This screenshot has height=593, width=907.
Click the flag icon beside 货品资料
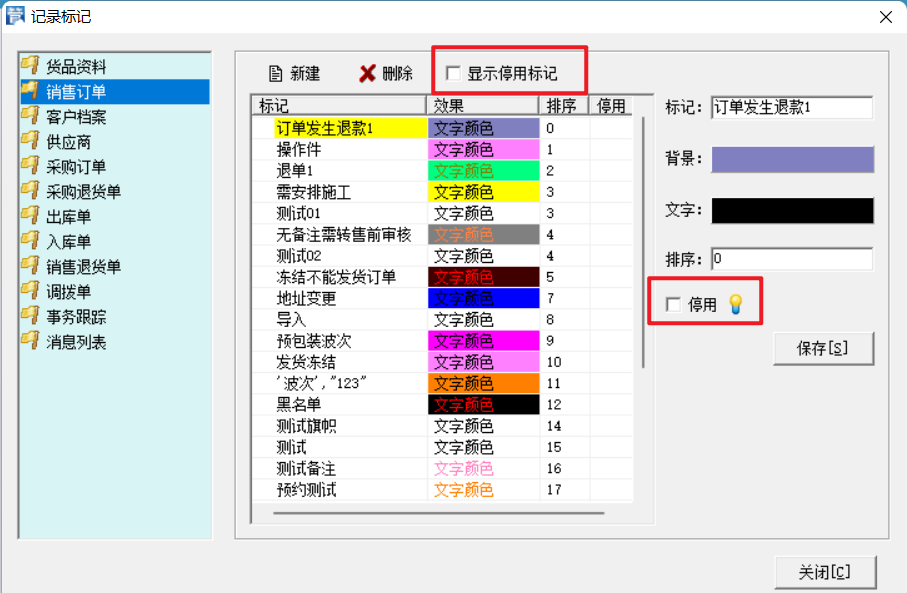30,65
